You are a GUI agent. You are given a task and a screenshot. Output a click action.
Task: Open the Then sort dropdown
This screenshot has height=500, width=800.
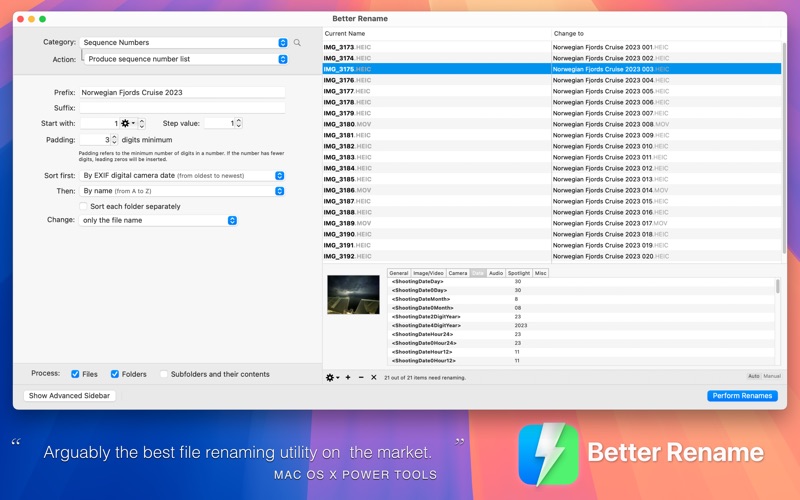pos(182,191)
